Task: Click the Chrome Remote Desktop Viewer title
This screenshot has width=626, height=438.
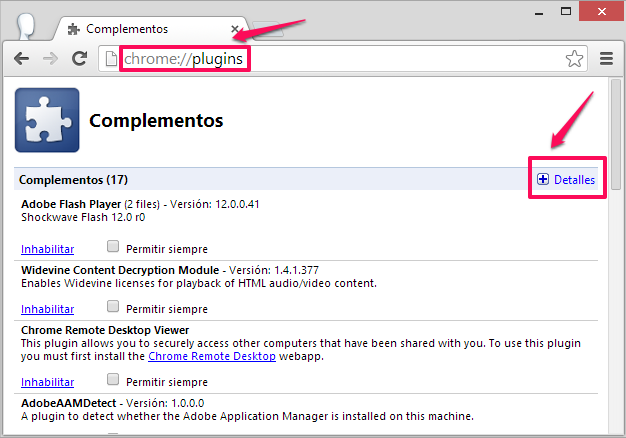Action: pos(105,330)
